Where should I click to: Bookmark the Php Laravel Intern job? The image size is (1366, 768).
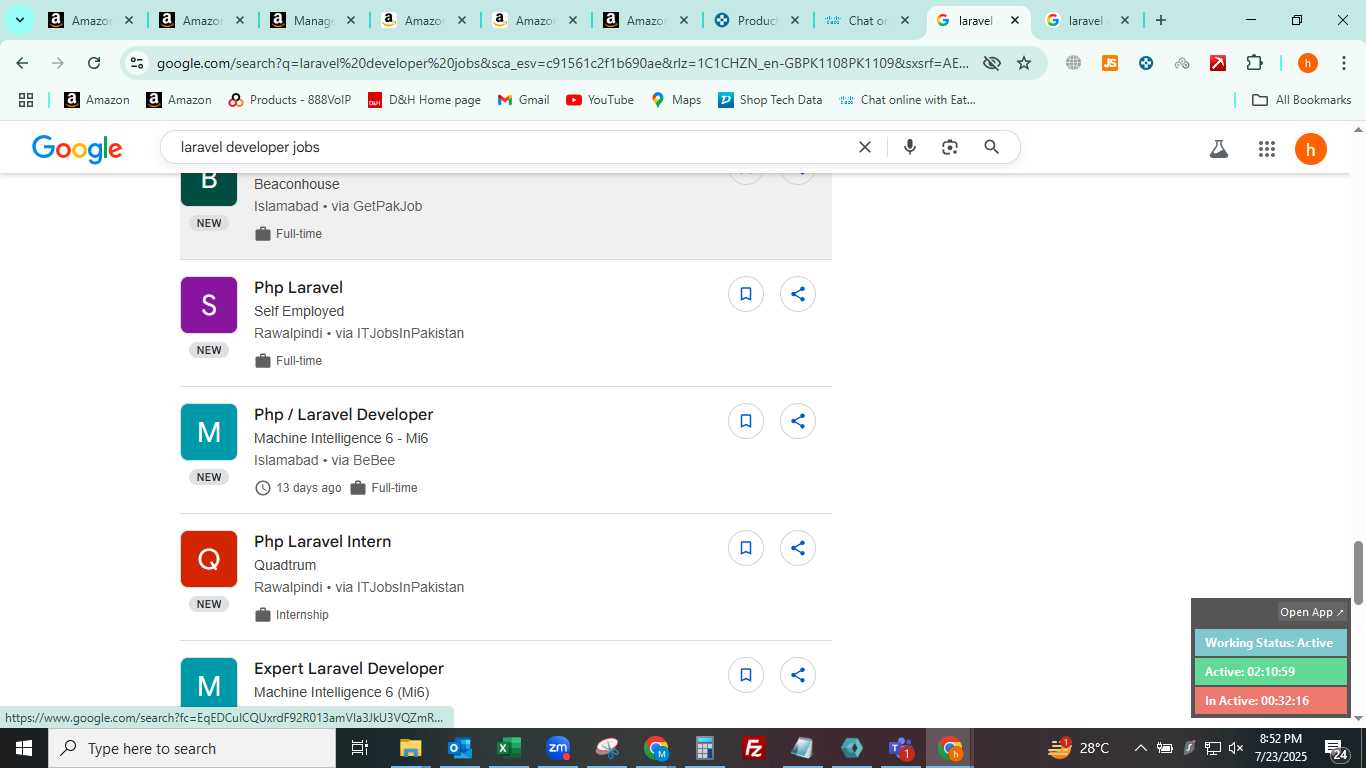[x=746, y=548]
